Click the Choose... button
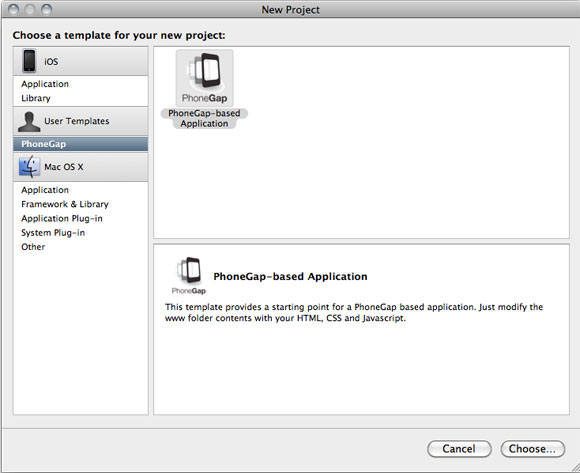 click(532, 449)
